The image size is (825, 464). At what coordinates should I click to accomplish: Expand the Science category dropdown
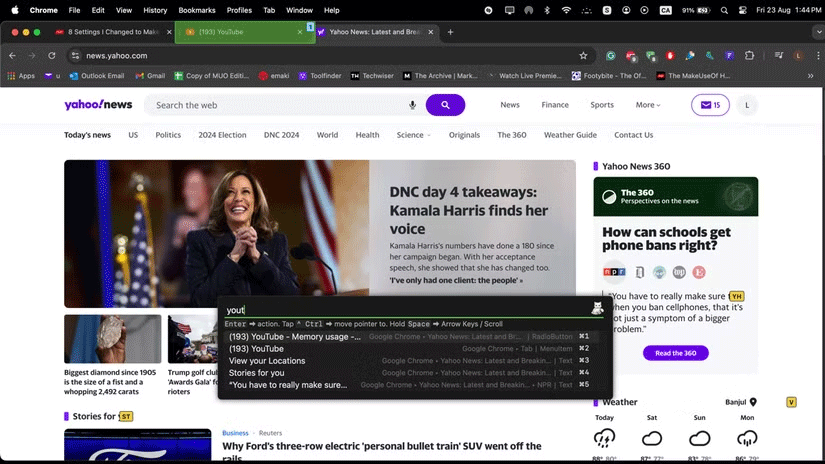click(414, 135)
